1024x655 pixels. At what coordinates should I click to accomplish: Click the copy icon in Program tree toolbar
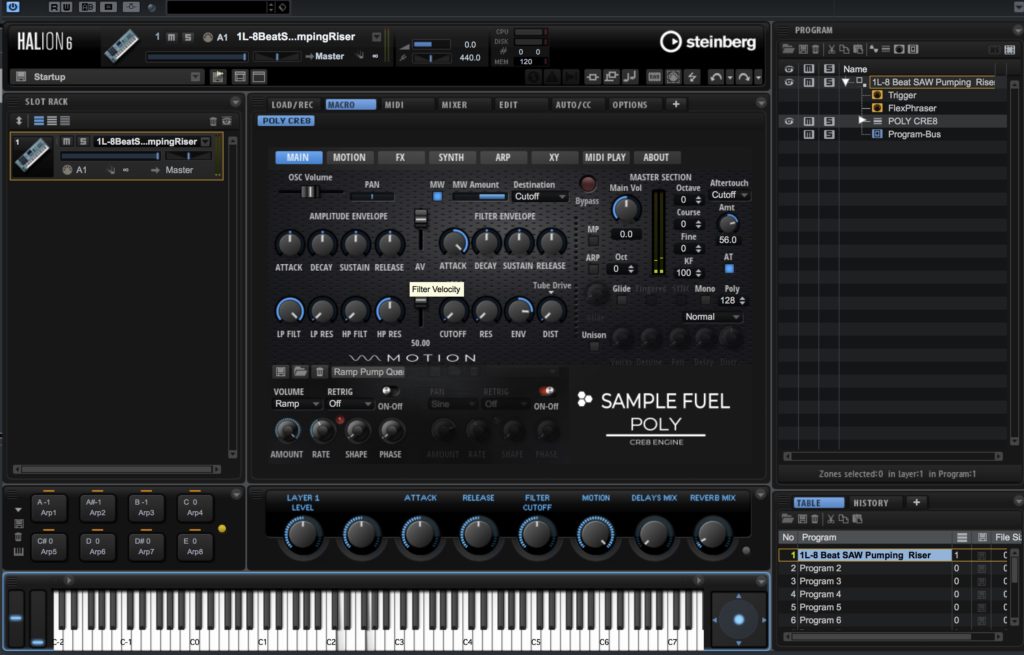(x=844, y=50)
